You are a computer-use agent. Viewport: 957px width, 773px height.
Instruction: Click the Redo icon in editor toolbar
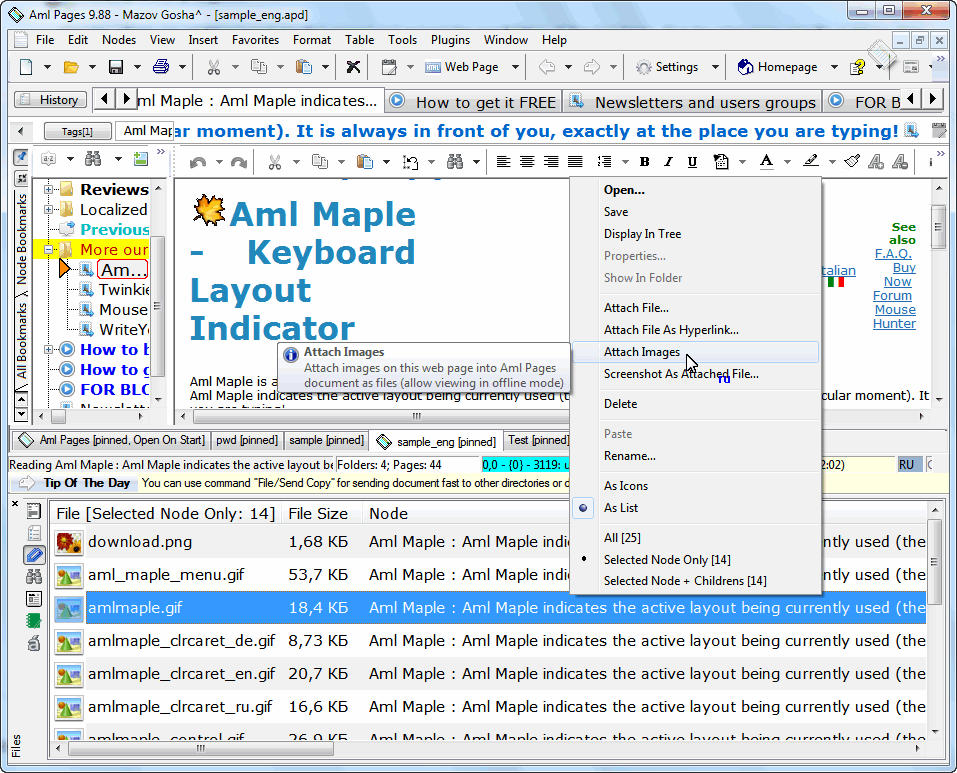click(239, 162)
